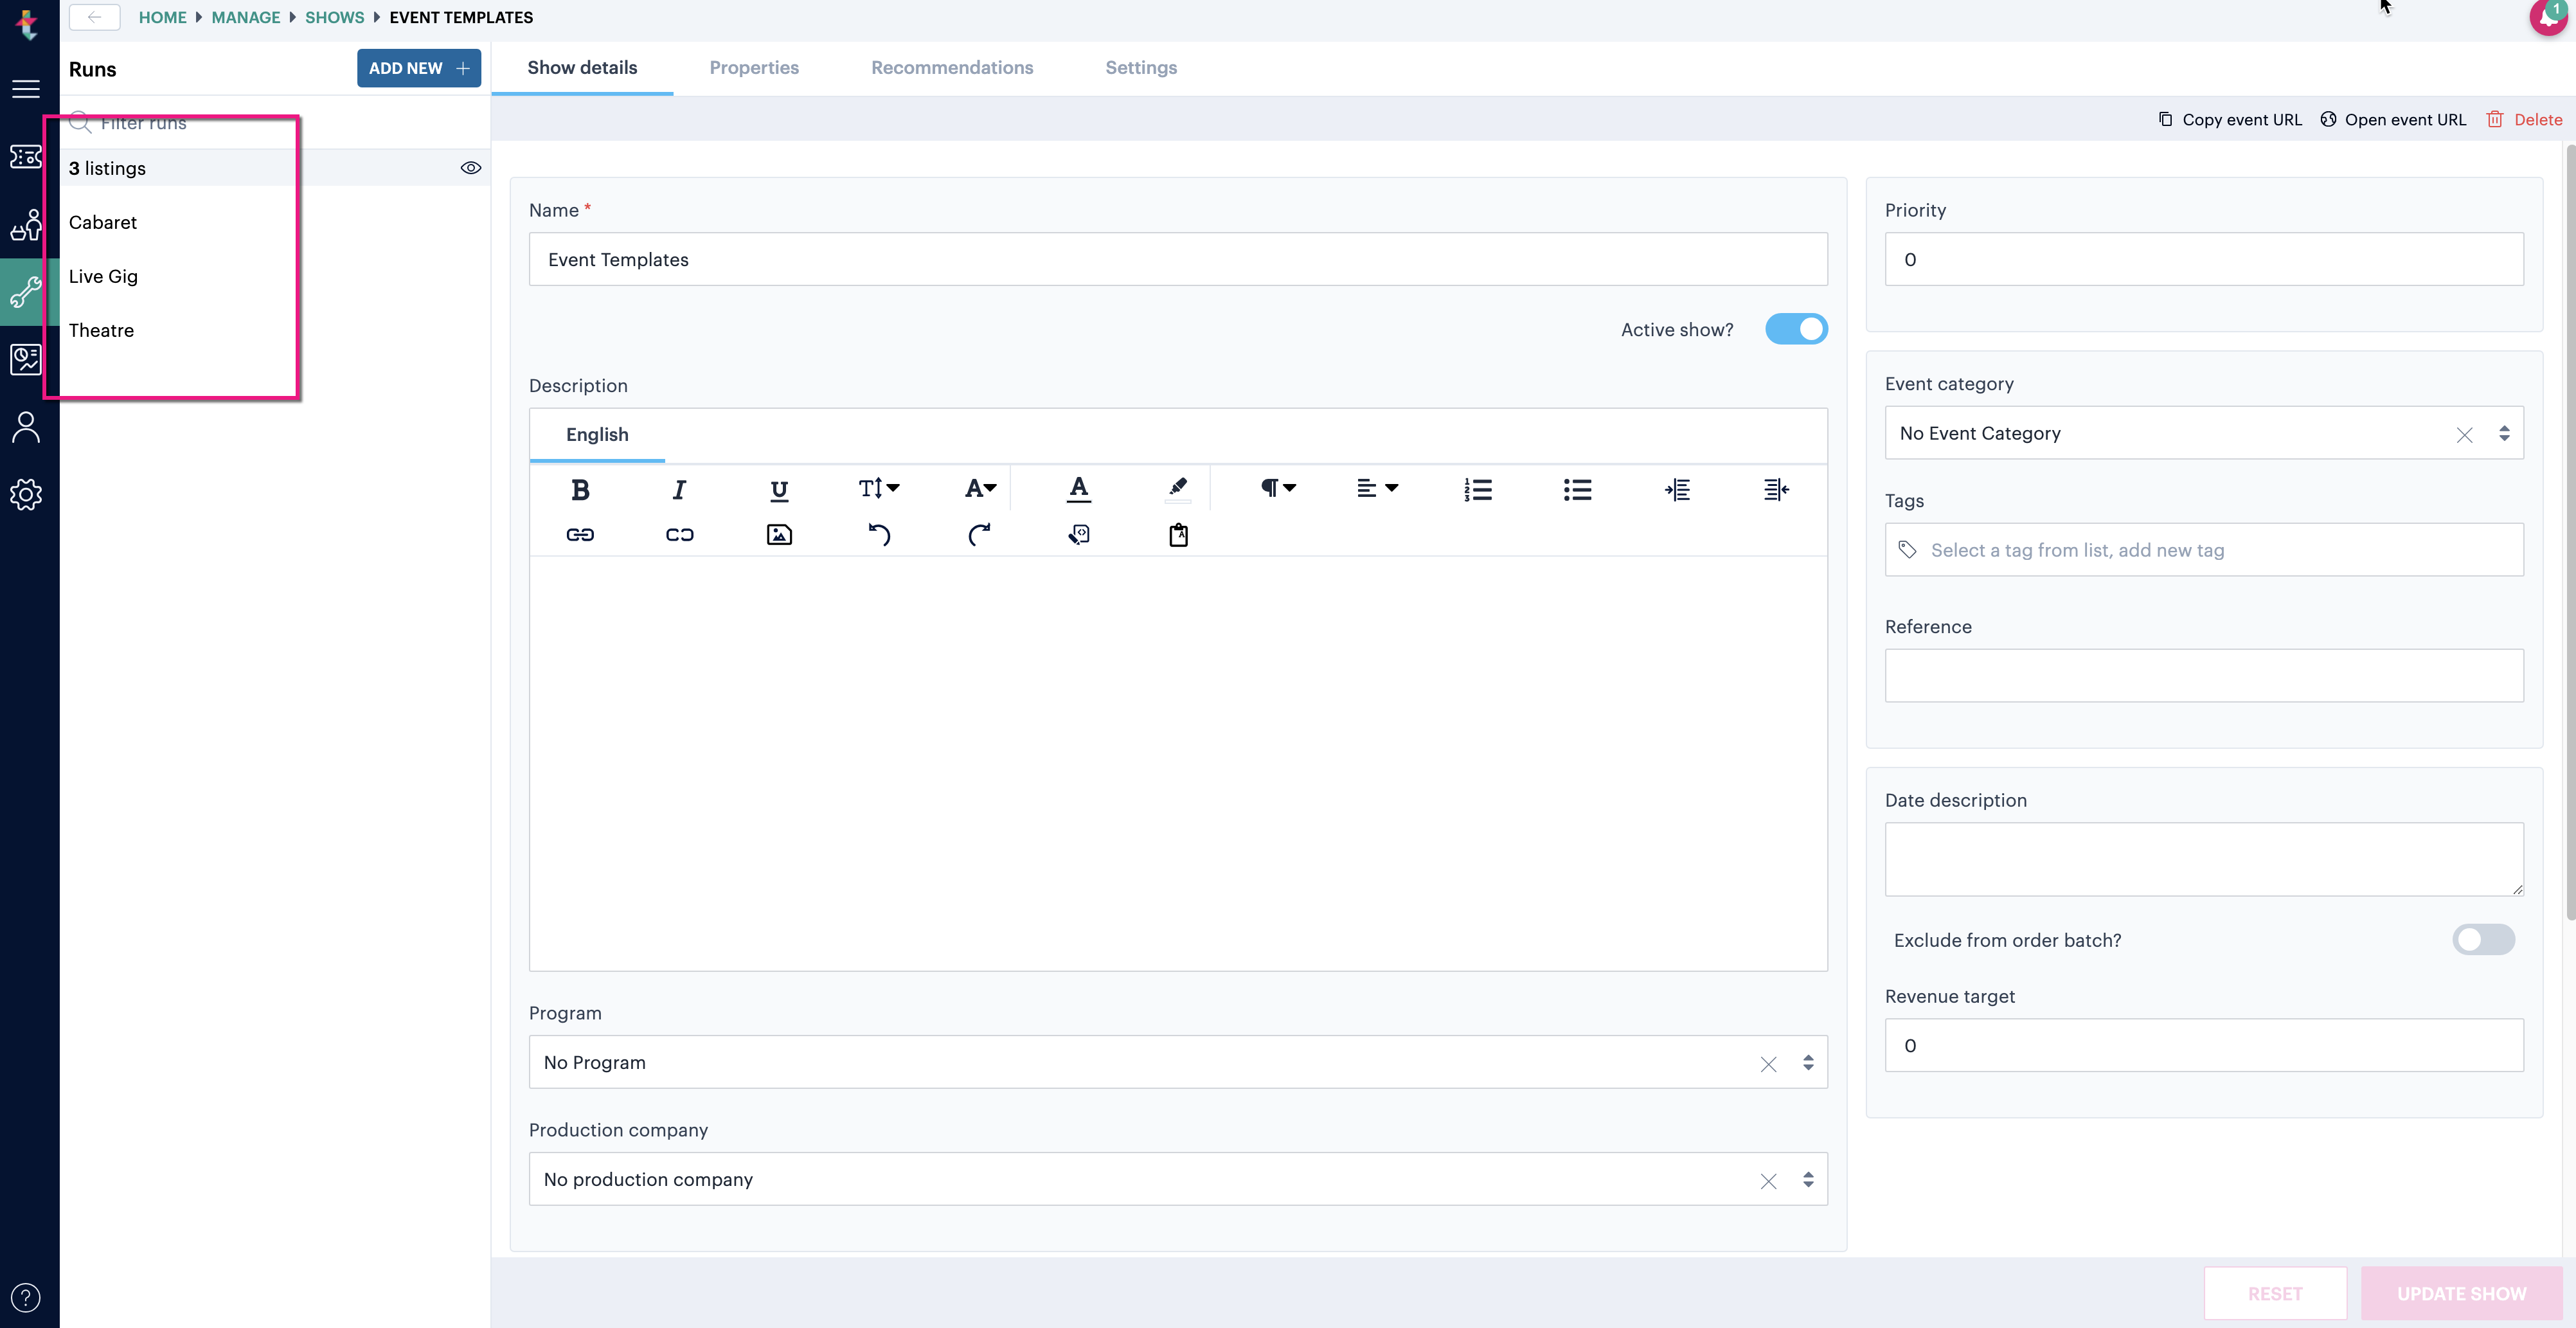Screen dimensions: 2576x1328
Task: Decrease indent in the description editor
Action: pyautogui.click(x=1776, y=489)
